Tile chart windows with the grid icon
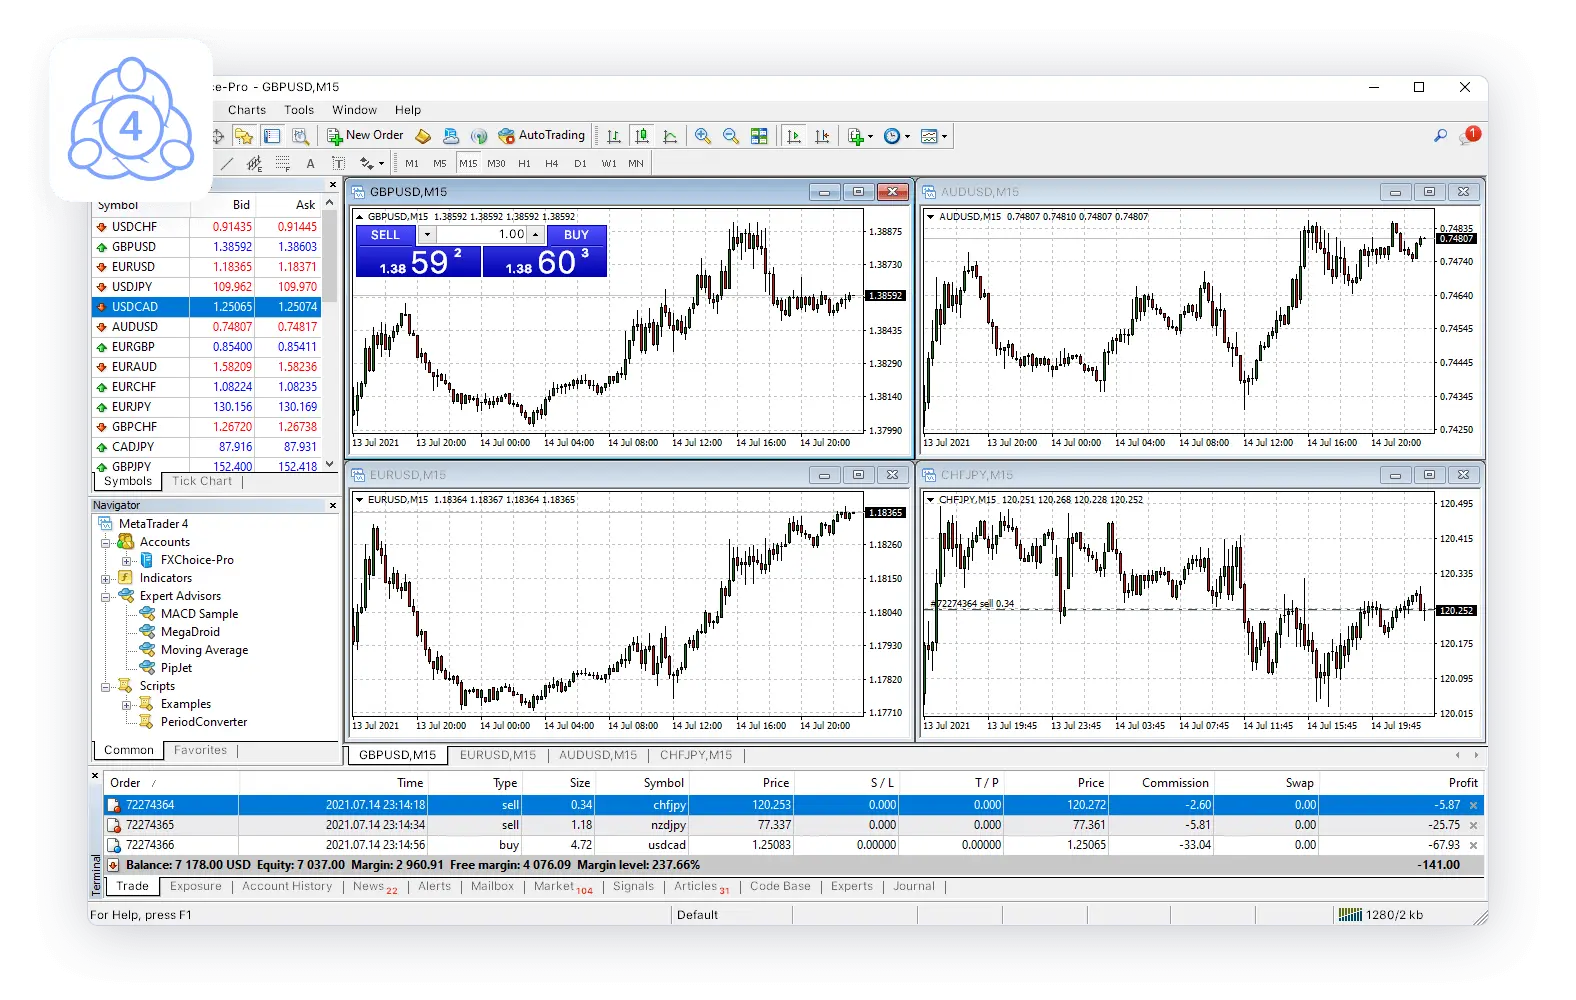This screenshot has height=1000, width=1576. tap(759, 136)
